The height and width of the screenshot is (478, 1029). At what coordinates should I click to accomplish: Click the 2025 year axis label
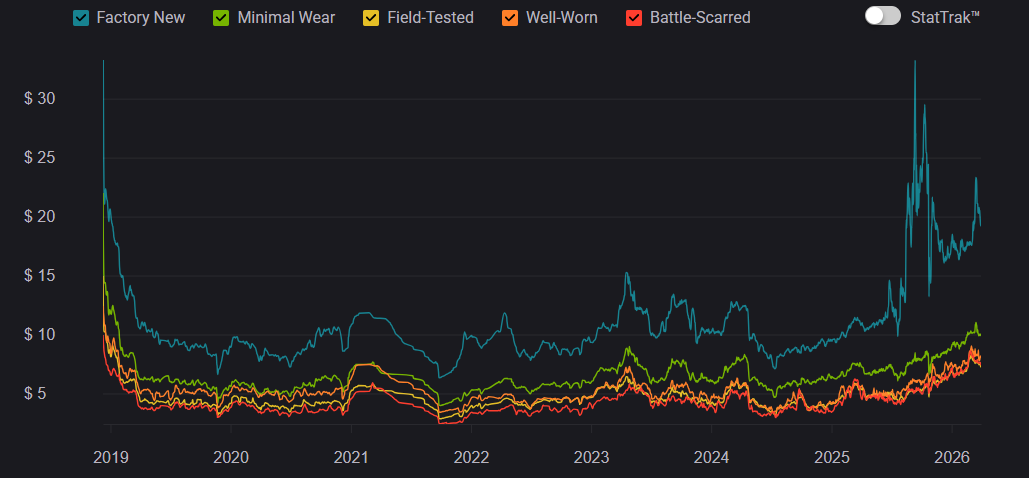pos(832,457)
